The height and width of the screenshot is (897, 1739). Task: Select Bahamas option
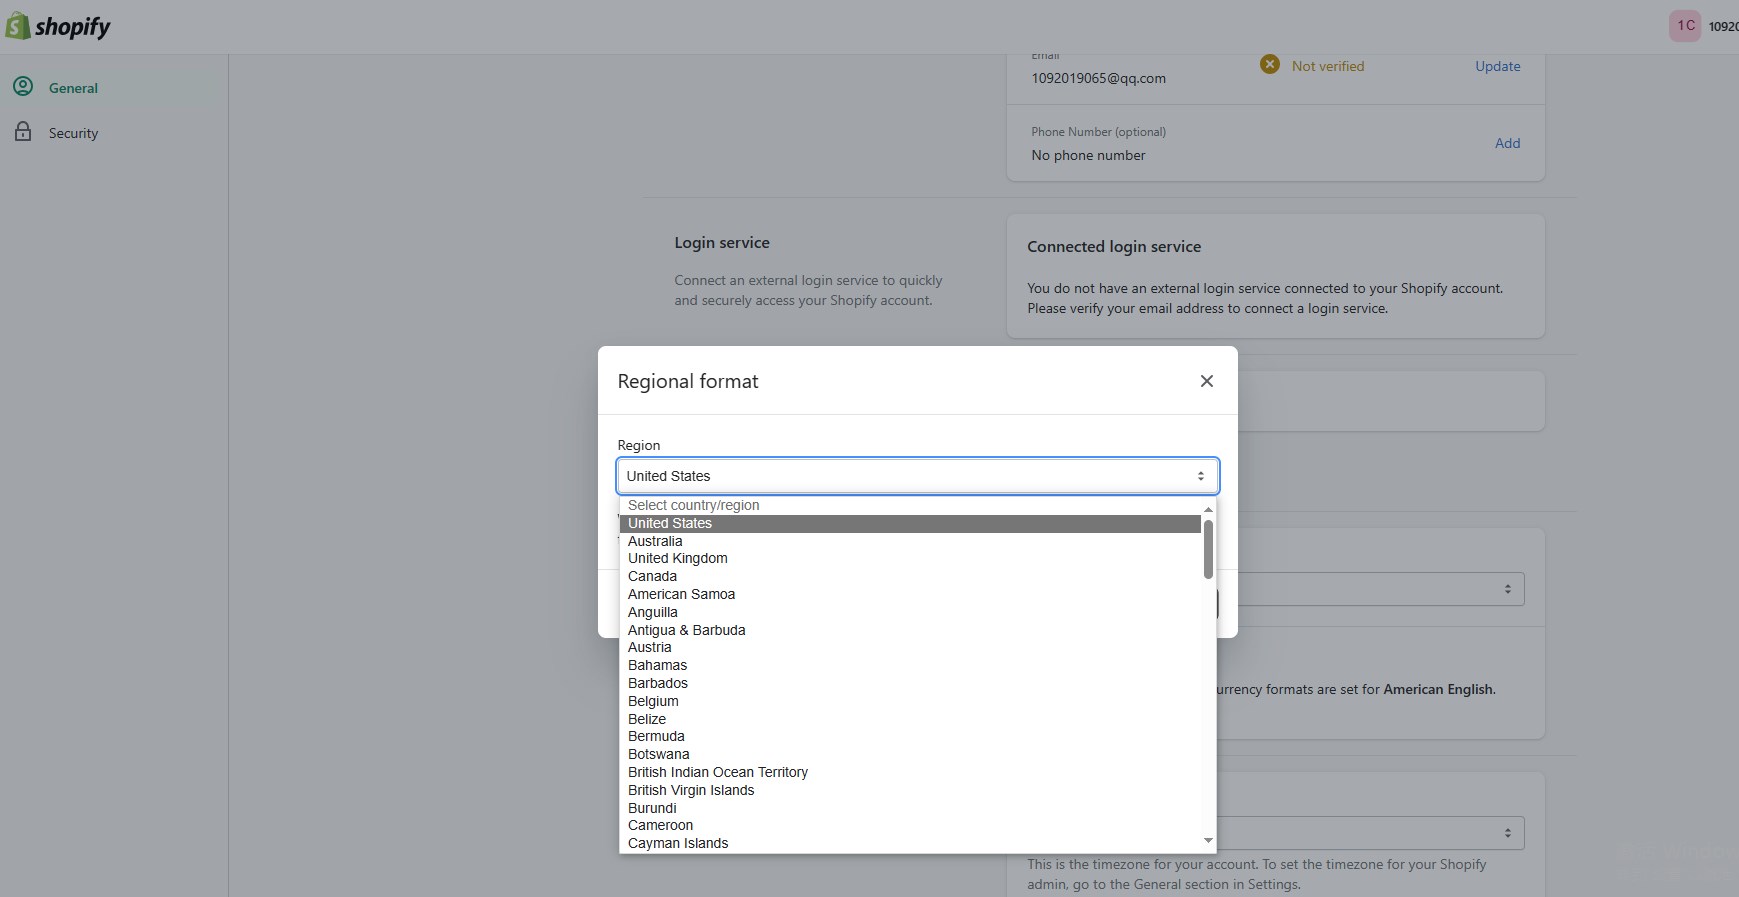[910, 665]
